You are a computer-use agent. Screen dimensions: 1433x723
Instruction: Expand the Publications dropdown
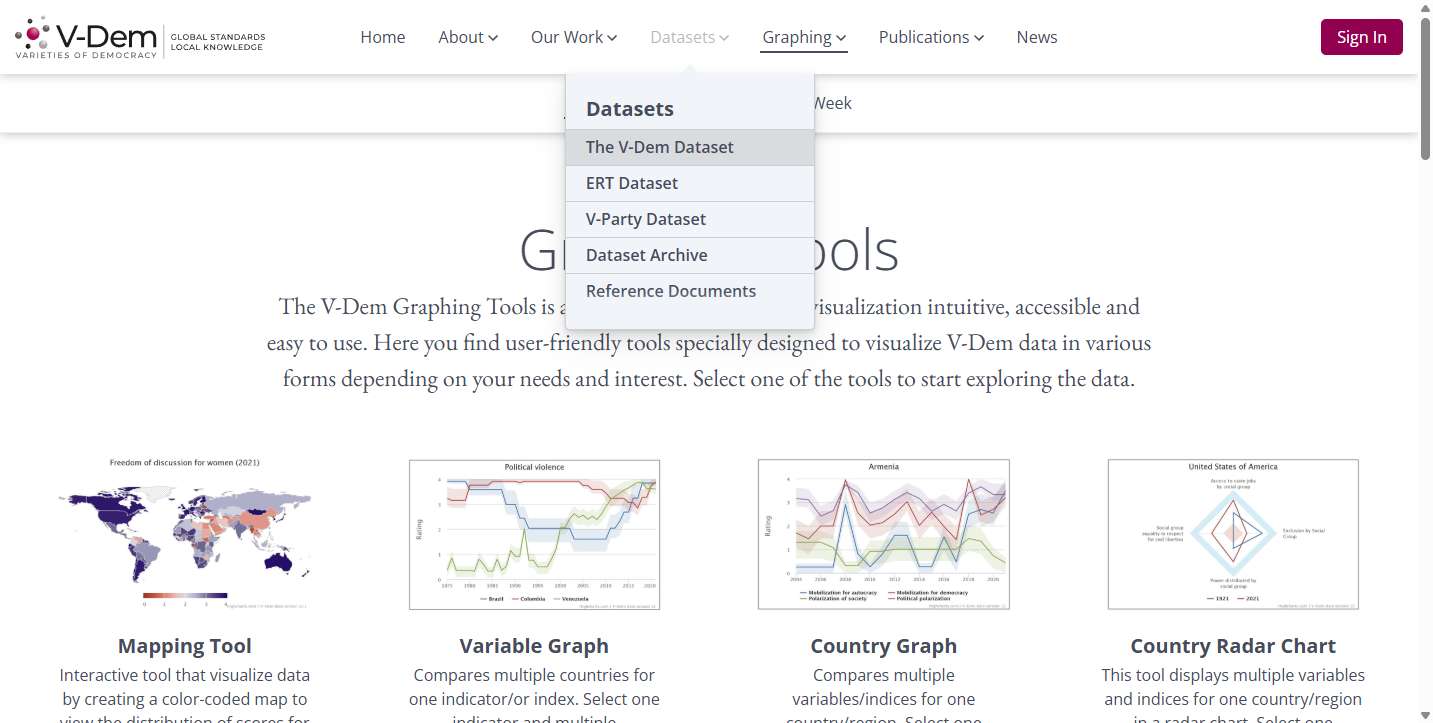(x=931, y=37)
